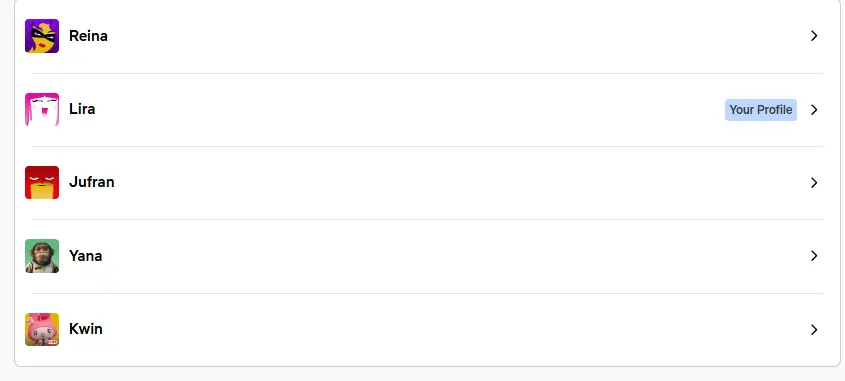Click Yana's chimpanzee avatar
The image size is (845, 381).
42,256
